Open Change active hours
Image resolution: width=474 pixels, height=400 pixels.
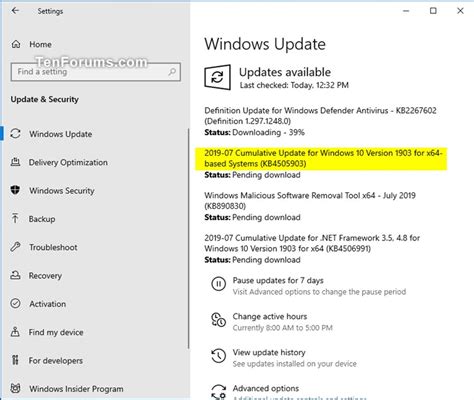270,316
